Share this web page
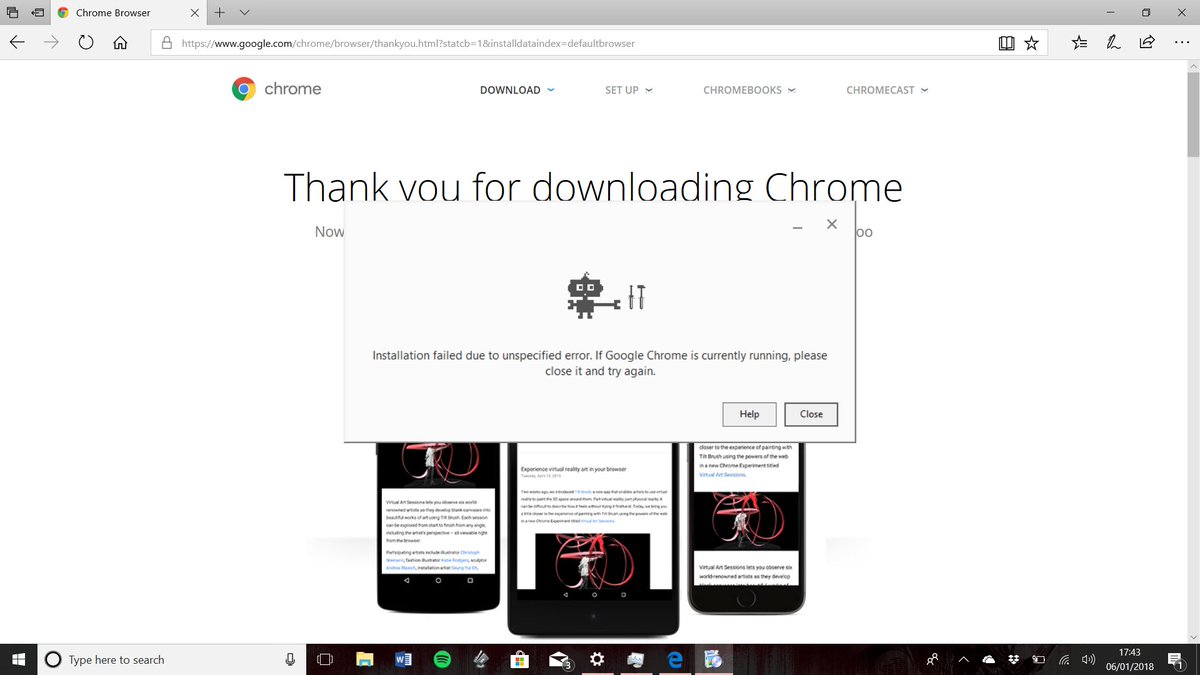This screenshot has height=675, width=1200. click(1147, 43)
